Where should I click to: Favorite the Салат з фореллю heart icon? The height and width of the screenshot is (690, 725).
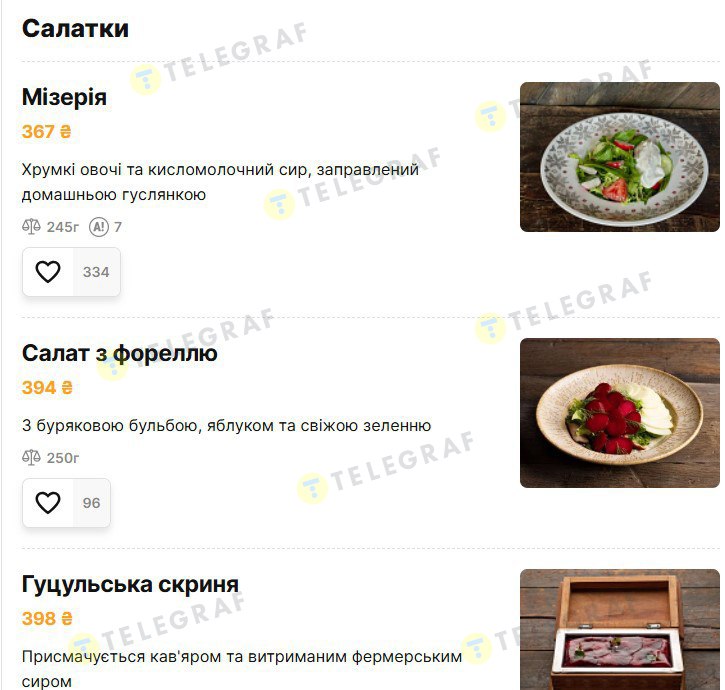coord(48,502)
